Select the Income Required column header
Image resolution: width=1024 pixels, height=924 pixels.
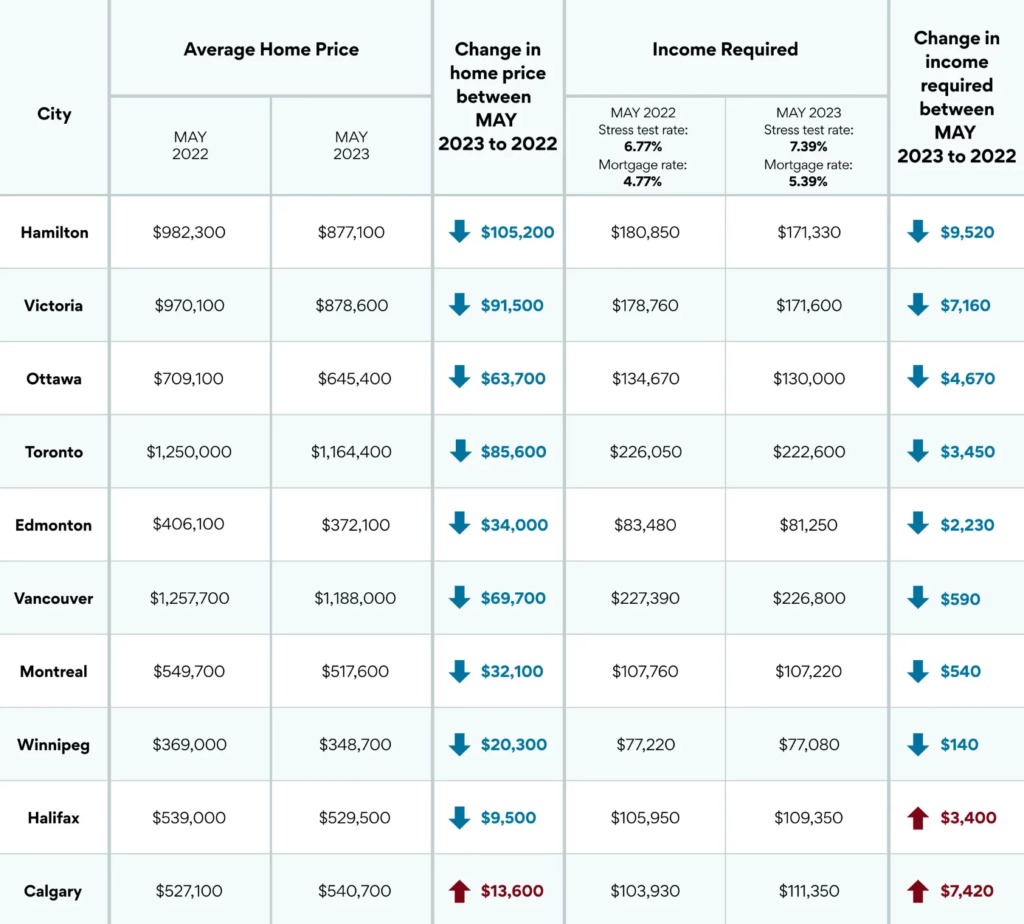coord(725,49)
